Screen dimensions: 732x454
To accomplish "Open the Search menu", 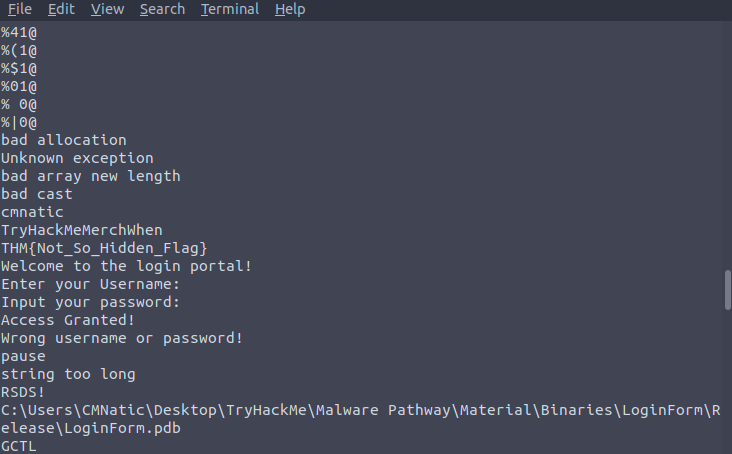I will 162,9.
